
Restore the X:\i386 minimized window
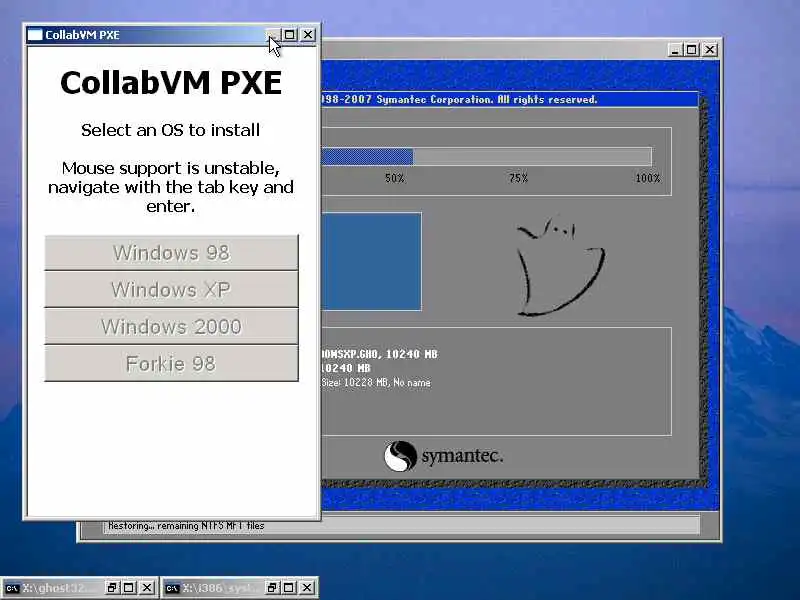coord(272,588)
